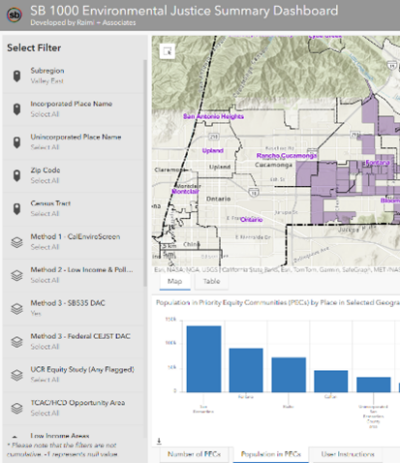The width and height of the screenshot is (400, 463).
Task: Click the Method 1 CalEnviroScreen layers icon
Action: click(17, 242)
